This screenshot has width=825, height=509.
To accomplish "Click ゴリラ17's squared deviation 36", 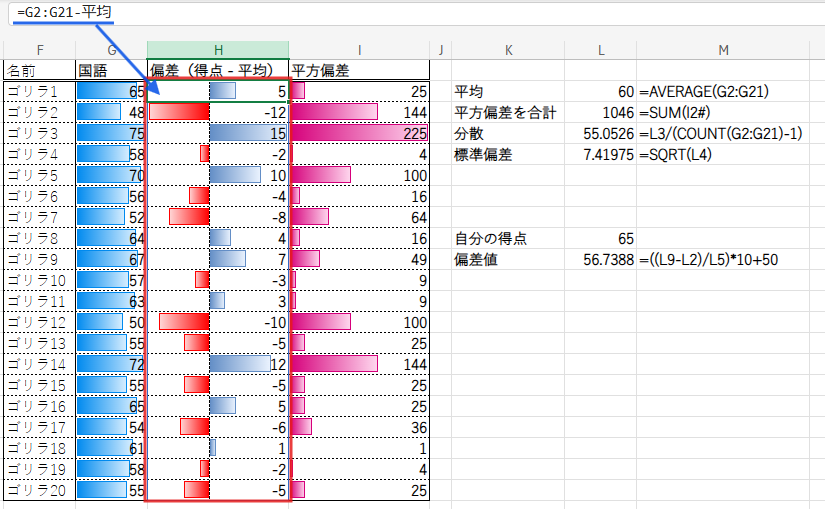I will 359,427.
